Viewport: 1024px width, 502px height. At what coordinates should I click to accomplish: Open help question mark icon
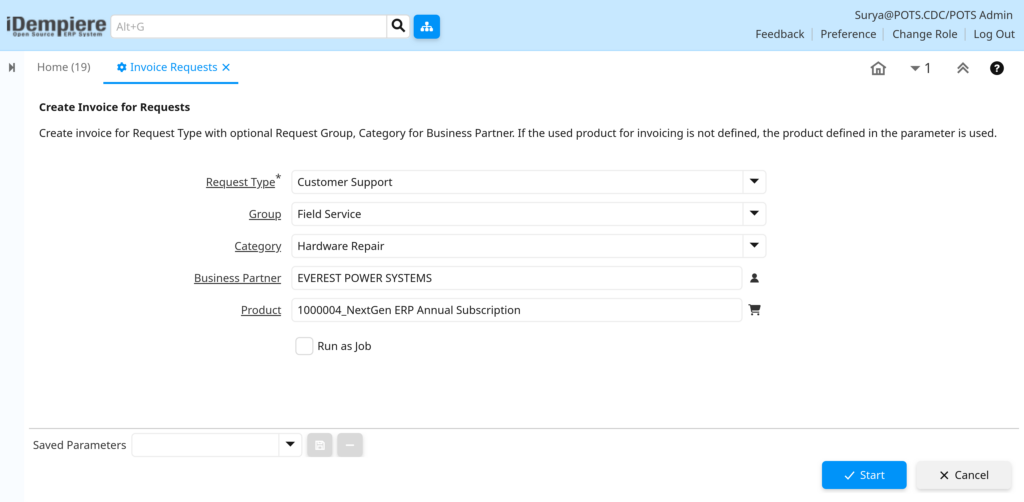point(997,68)
